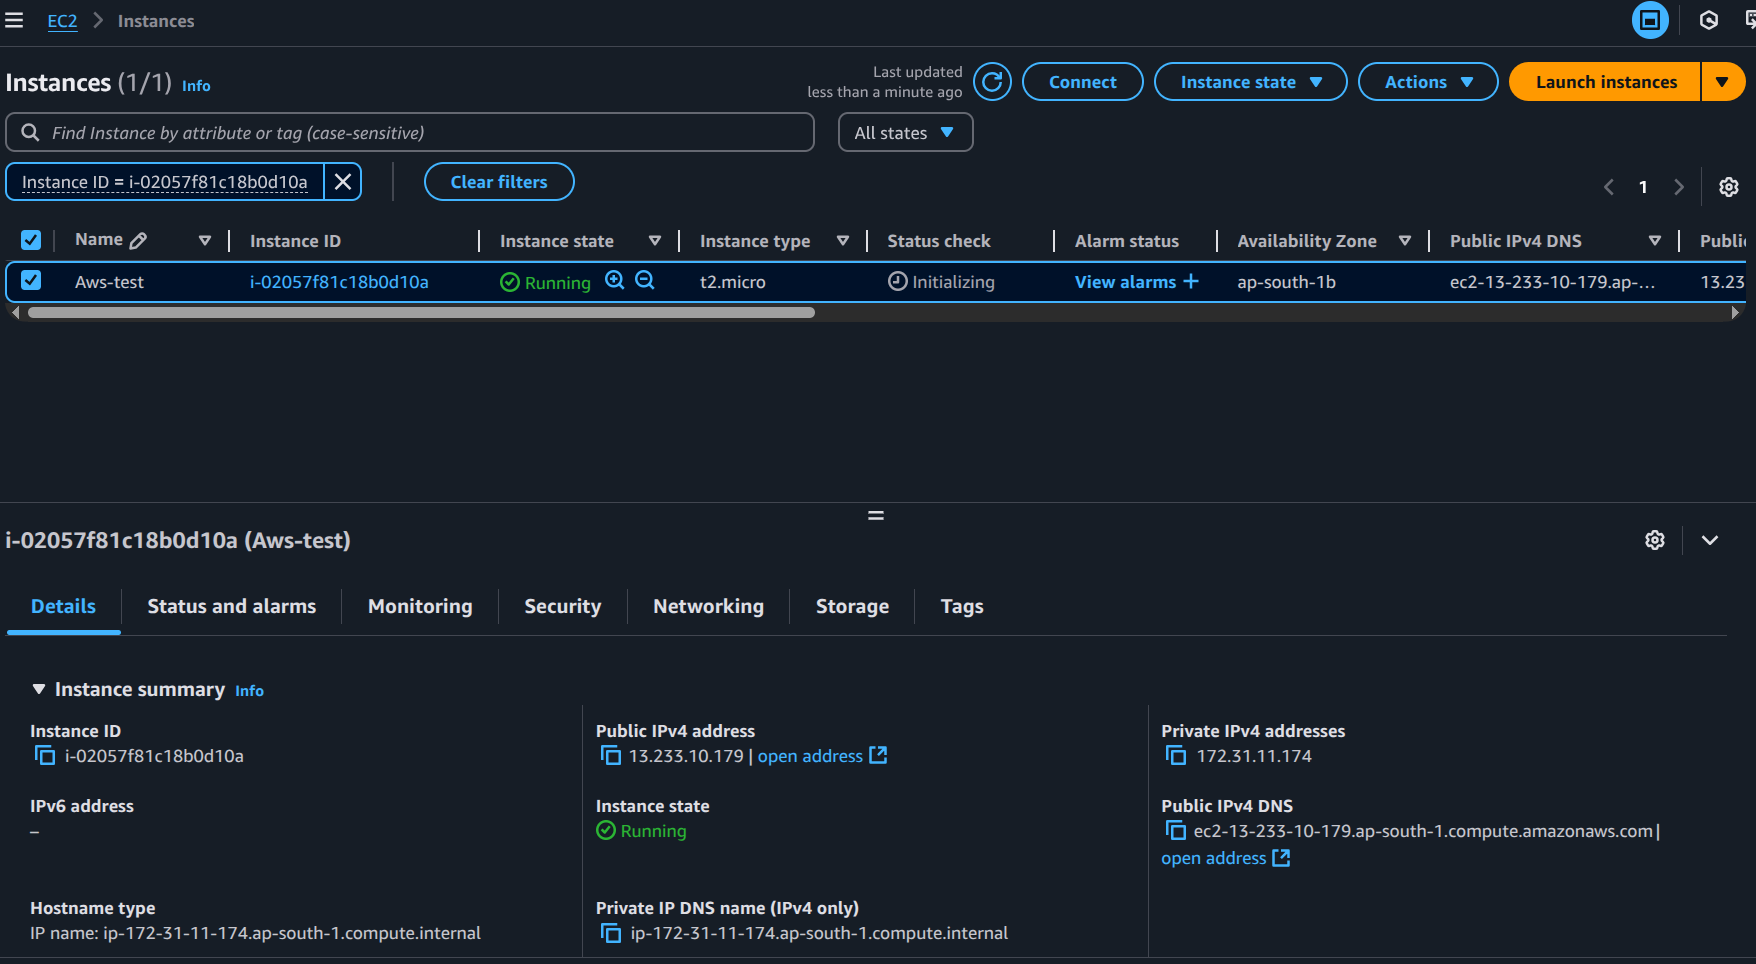Click the search magnifier icon

coord(31,132)
